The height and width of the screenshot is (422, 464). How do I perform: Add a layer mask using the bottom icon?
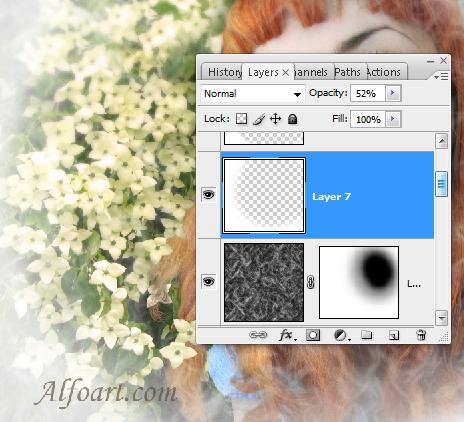pos(313,335)
